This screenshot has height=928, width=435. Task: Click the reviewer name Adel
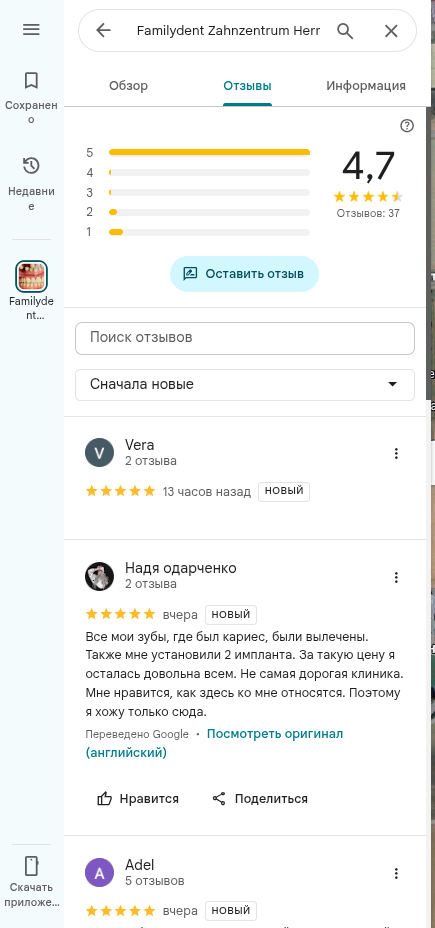click(140, 865)
